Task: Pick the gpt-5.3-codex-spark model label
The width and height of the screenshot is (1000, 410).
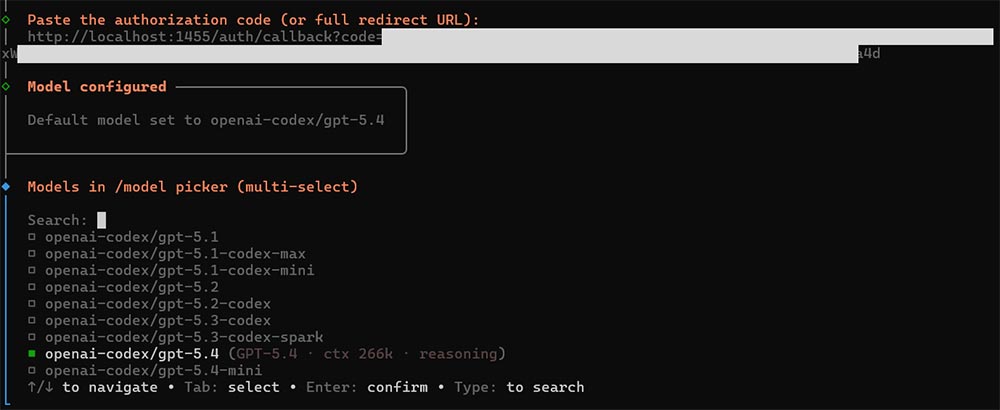Action: [x=184, y=338]
